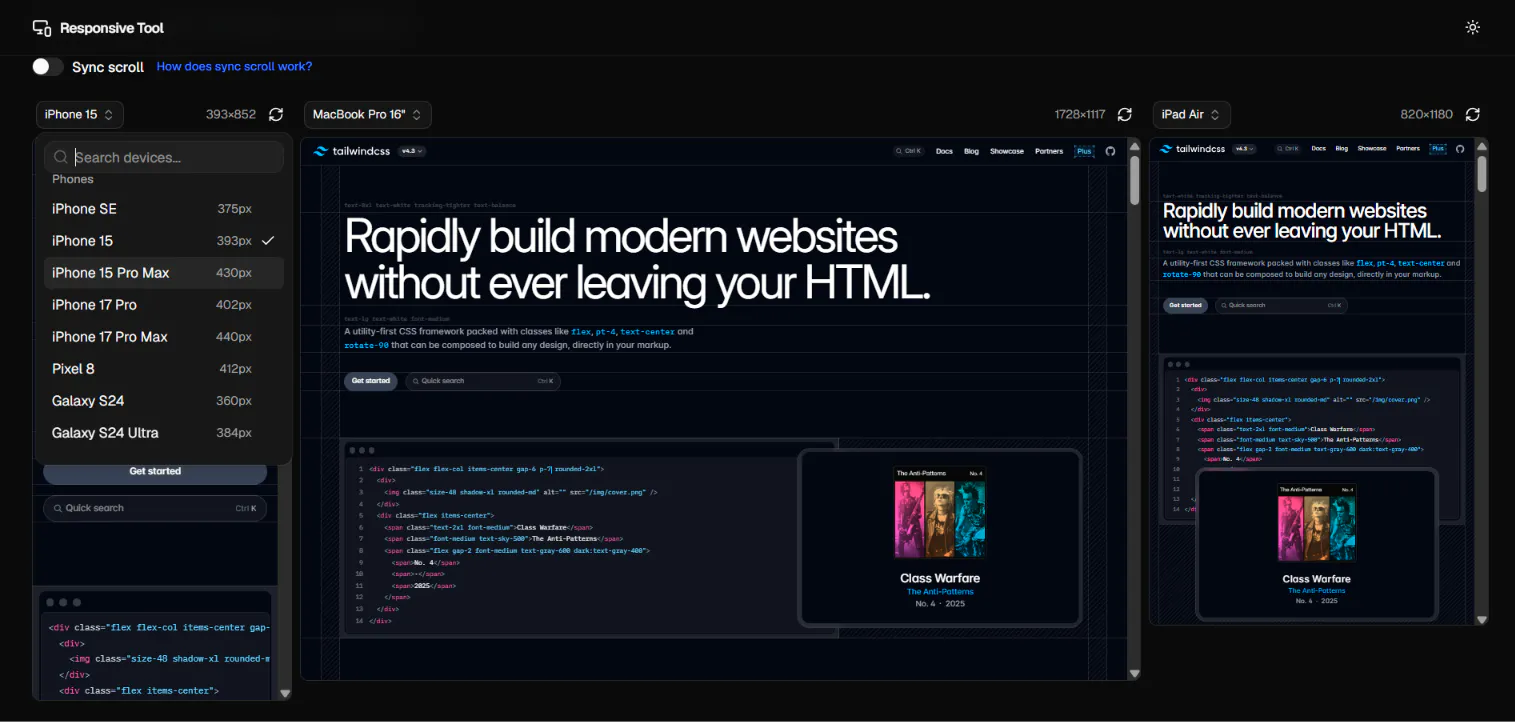
Task: Click Get started in the MacBook preview
Action: click(371, 381)
